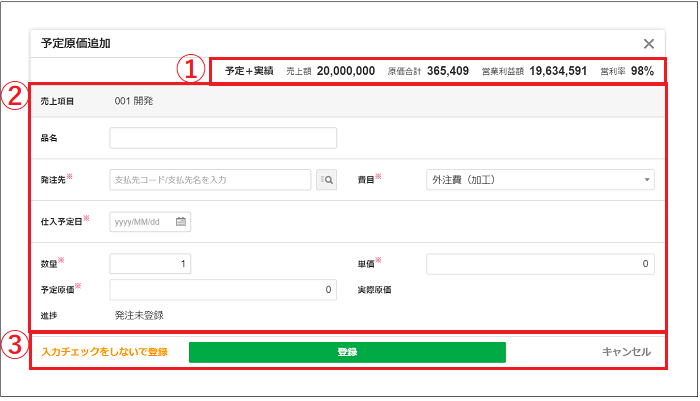700x401 pixels.
Task: Click the 入力チェックをしないで登録 link
Action: point(104,352)
